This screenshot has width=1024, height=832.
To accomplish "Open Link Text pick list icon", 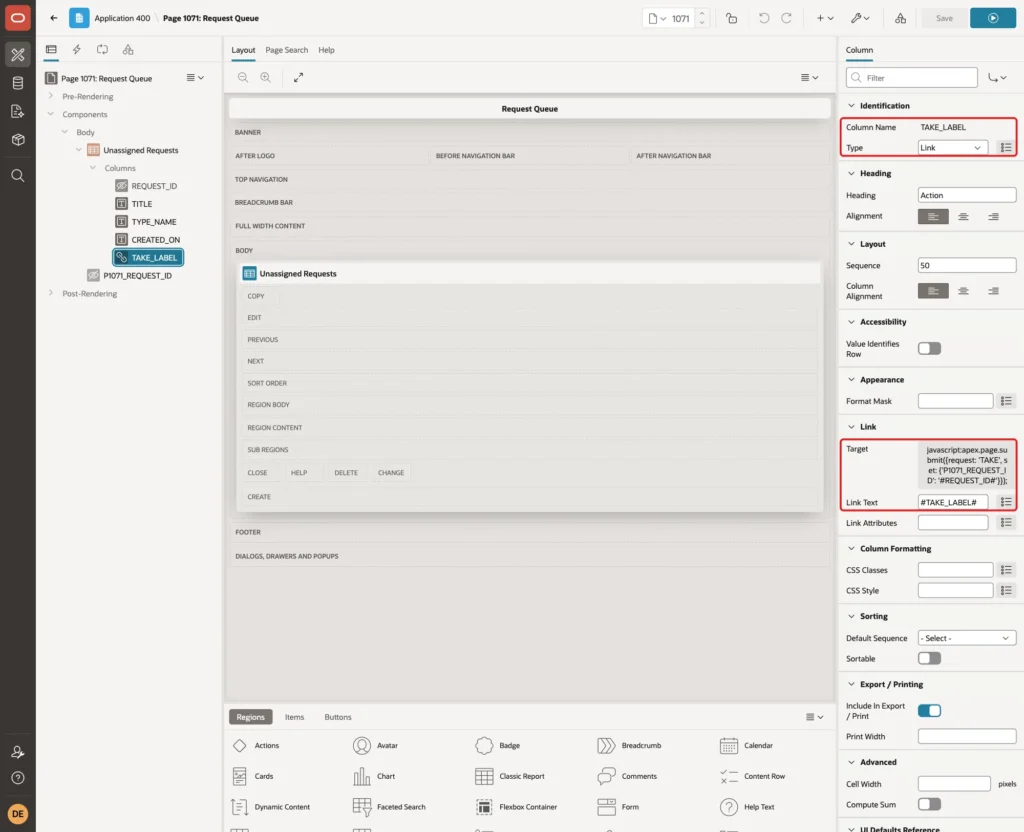I will 1006,502.
